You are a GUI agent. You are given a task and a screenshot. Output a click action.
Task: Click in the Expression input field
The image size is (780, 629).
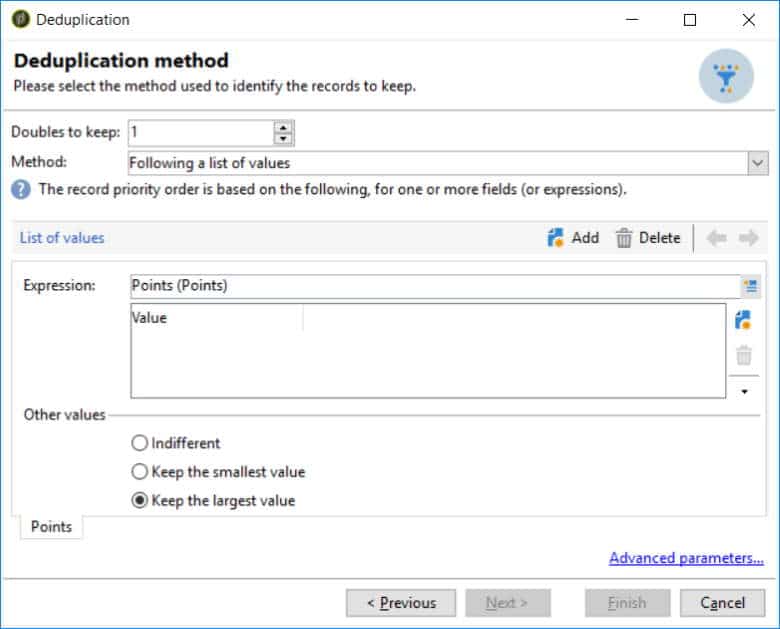click(x=430, y=286)
